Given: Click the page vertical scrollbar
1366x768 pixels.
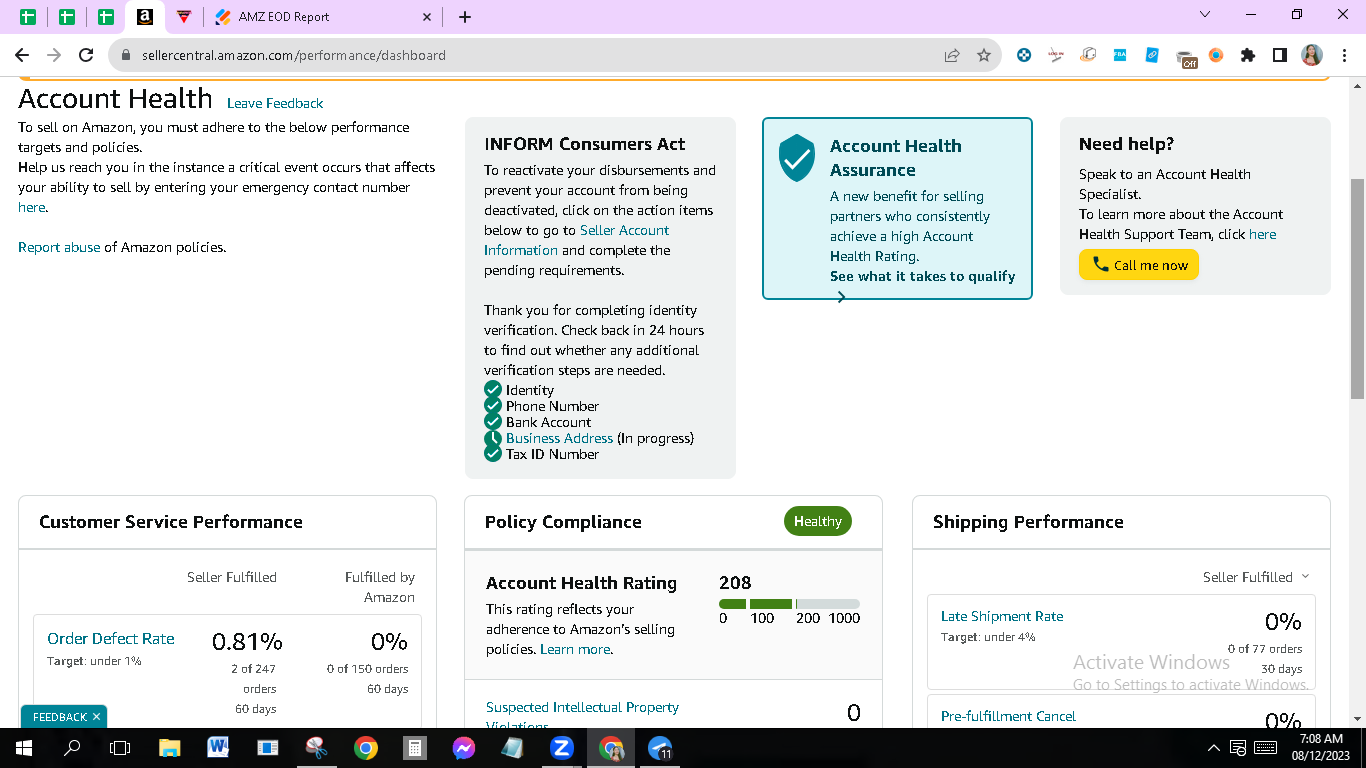Looking at the screenshot, I should [x=1357, y=289].
